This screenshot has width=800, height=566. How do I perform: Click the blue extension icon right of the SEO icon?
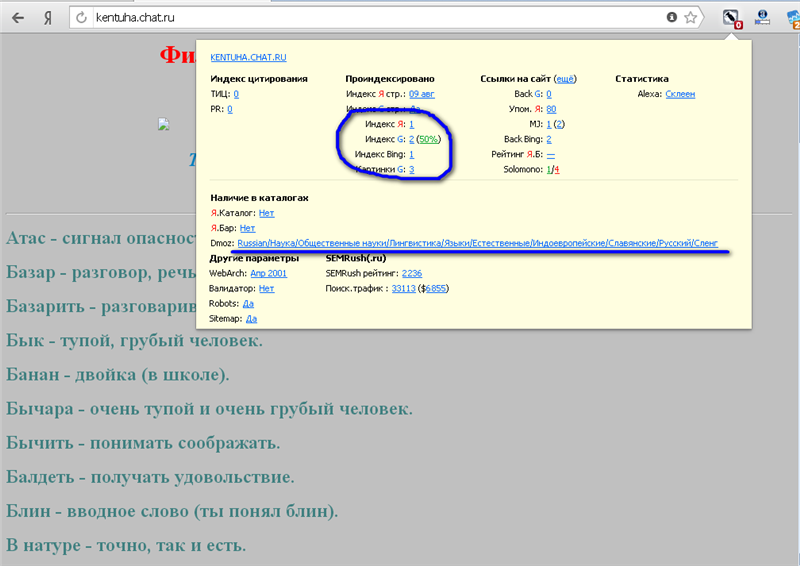tap(762, 17)
